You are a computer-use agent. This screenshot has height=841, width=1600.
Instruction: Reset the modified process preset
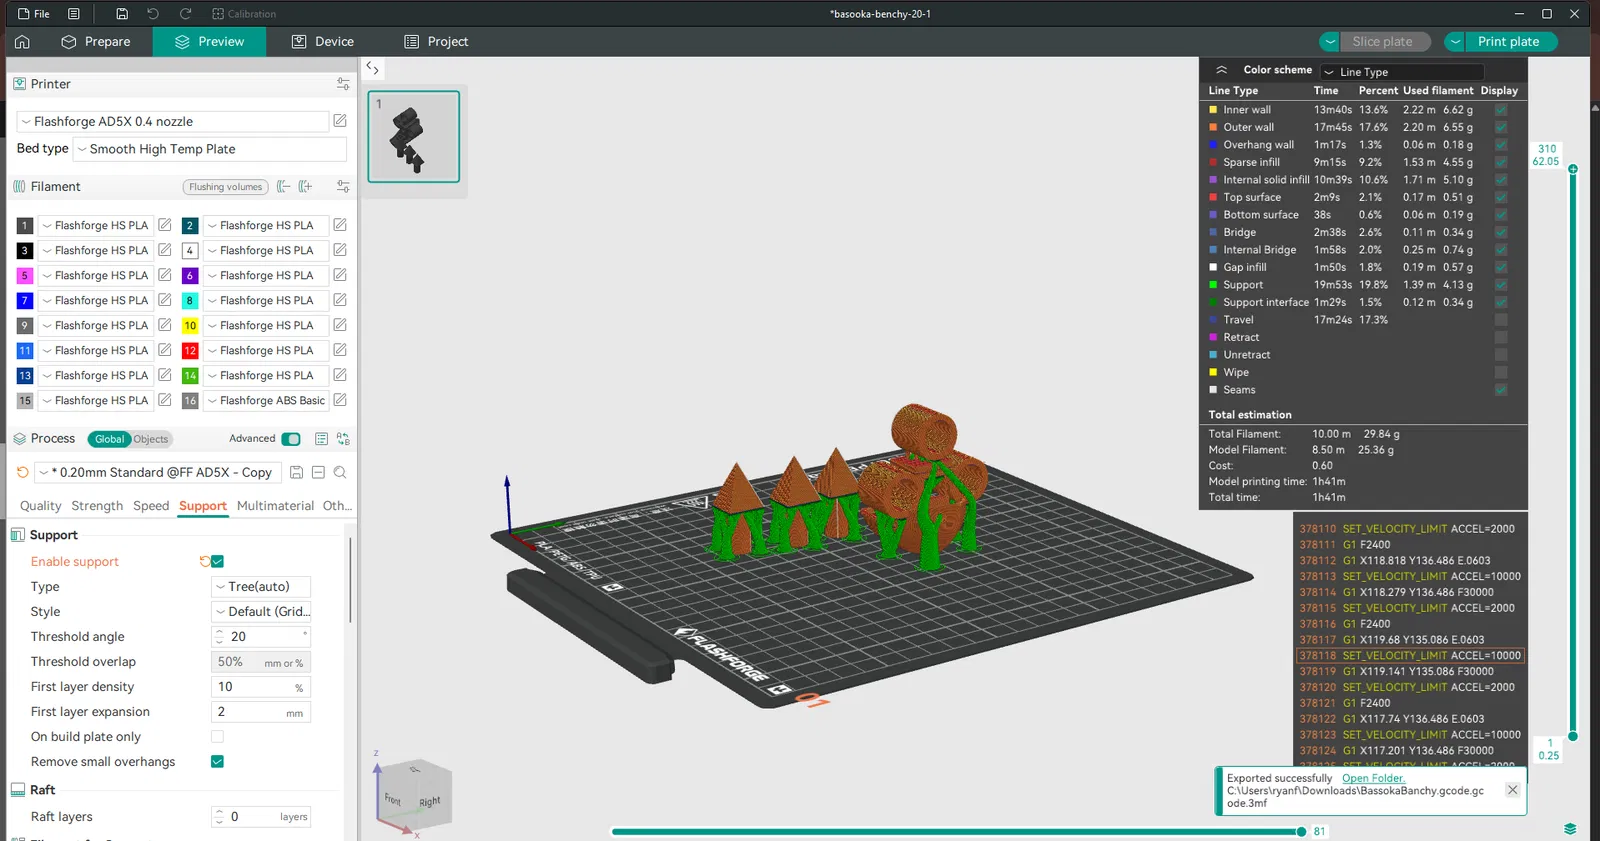[x=23, y=472]
